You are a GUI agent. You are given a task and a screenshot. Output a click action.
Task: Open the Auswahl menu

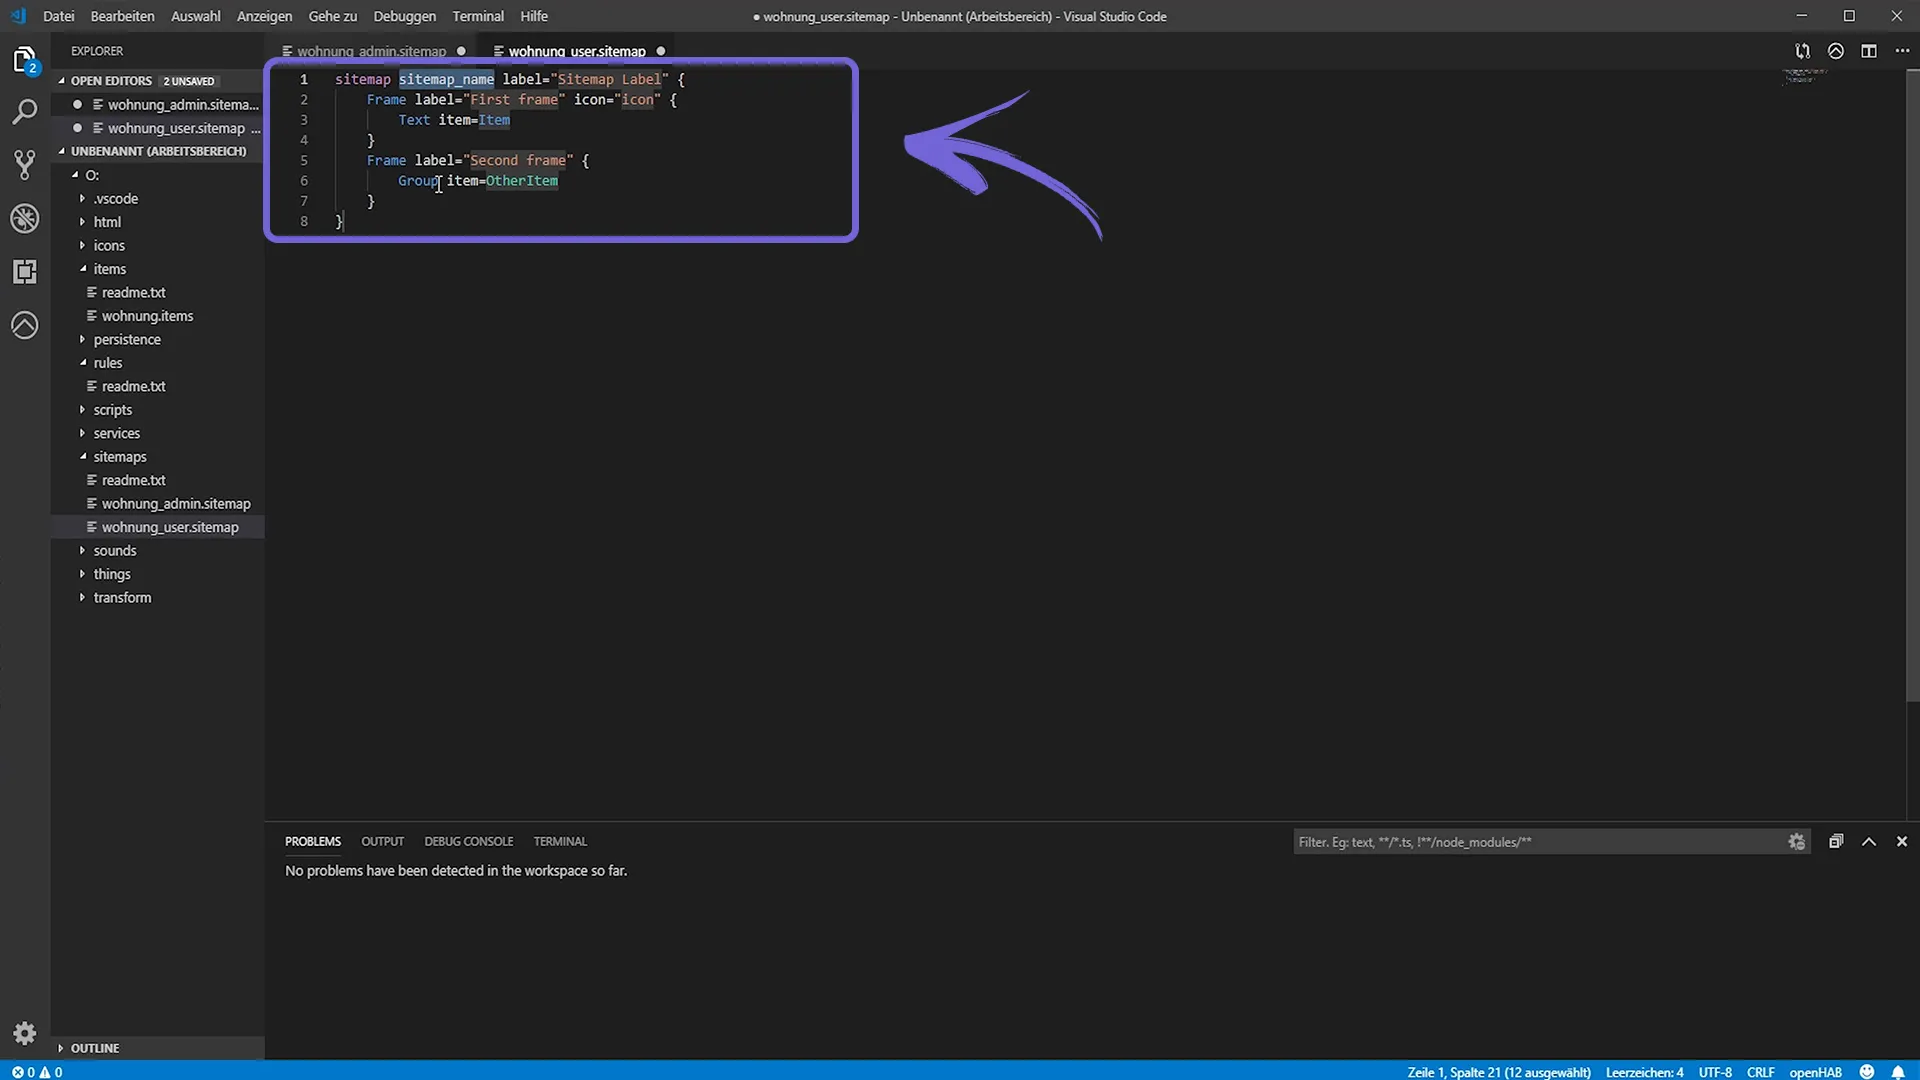pyautogui.click(x=195, y=16)
